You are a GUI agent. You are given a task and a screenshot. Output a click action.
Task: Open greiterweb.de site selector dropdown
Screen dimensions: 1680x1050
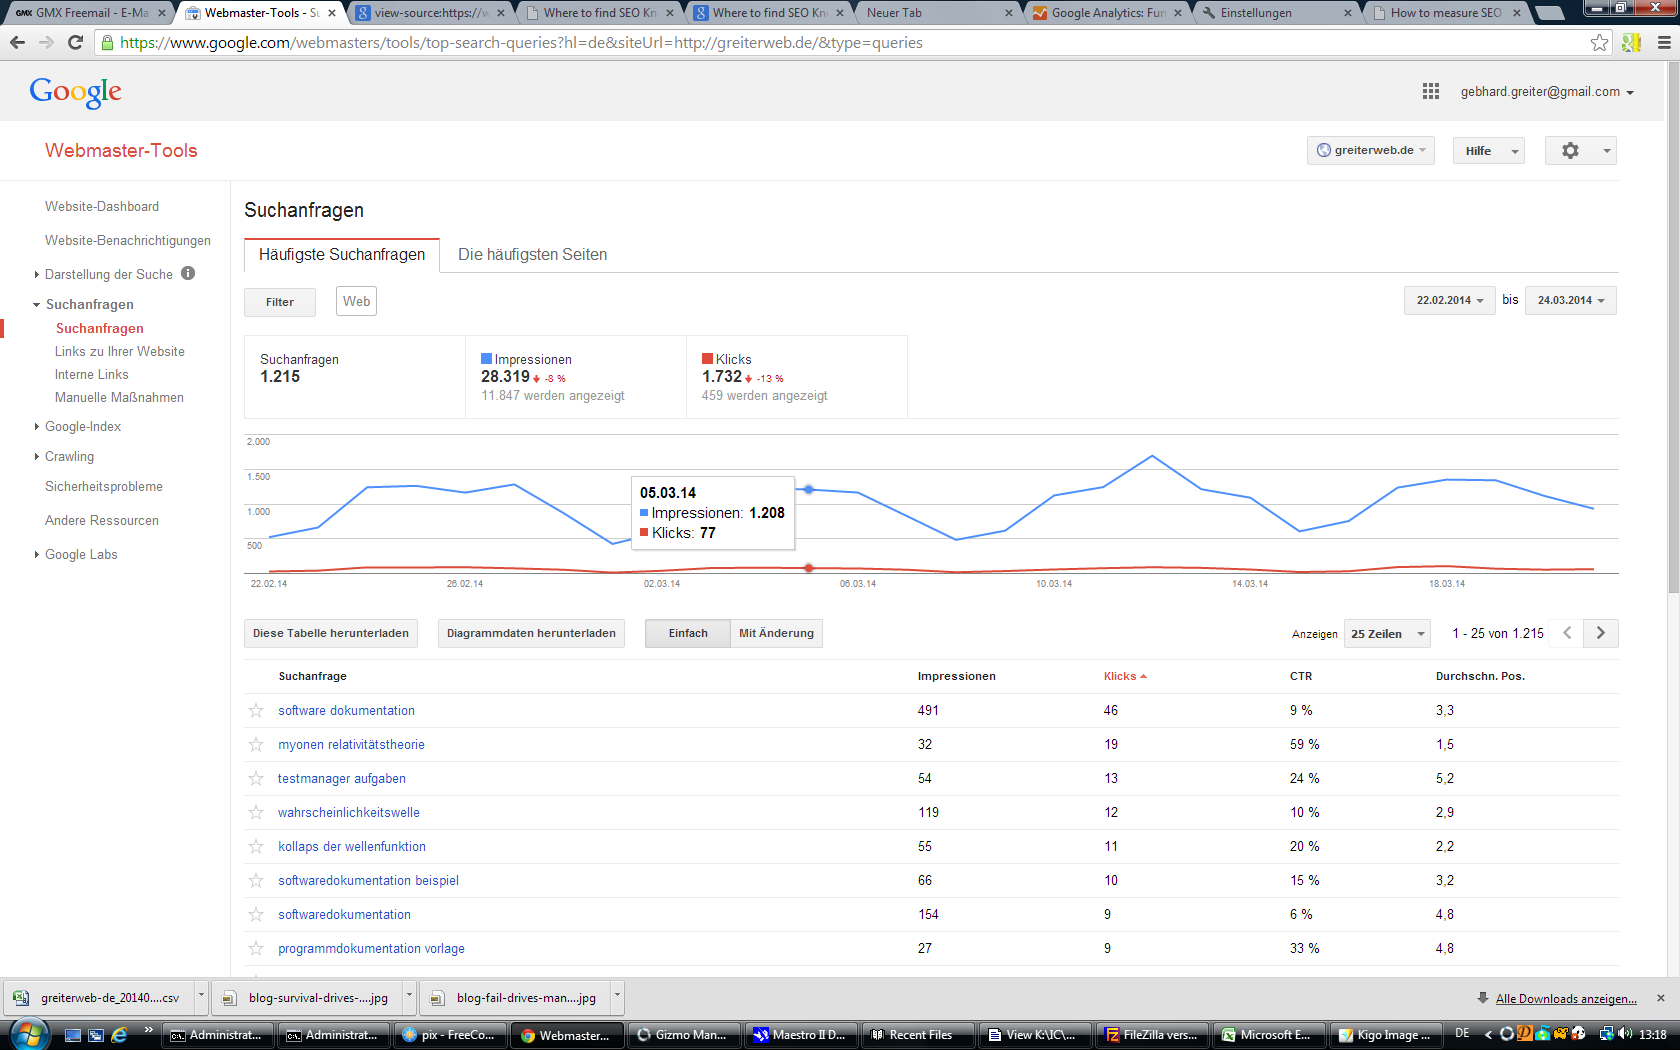coord(1371,150)
